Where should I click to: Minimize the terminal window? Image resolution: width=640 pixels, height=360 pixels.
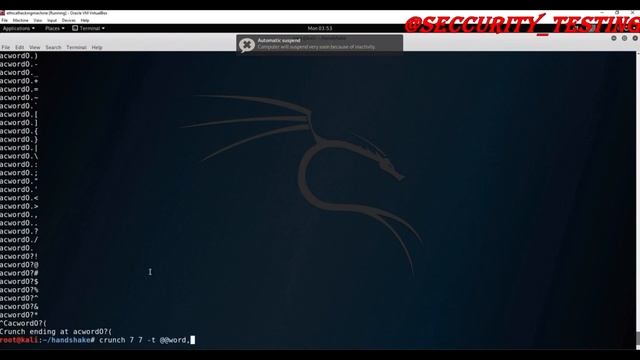click(x=614, y=38)
